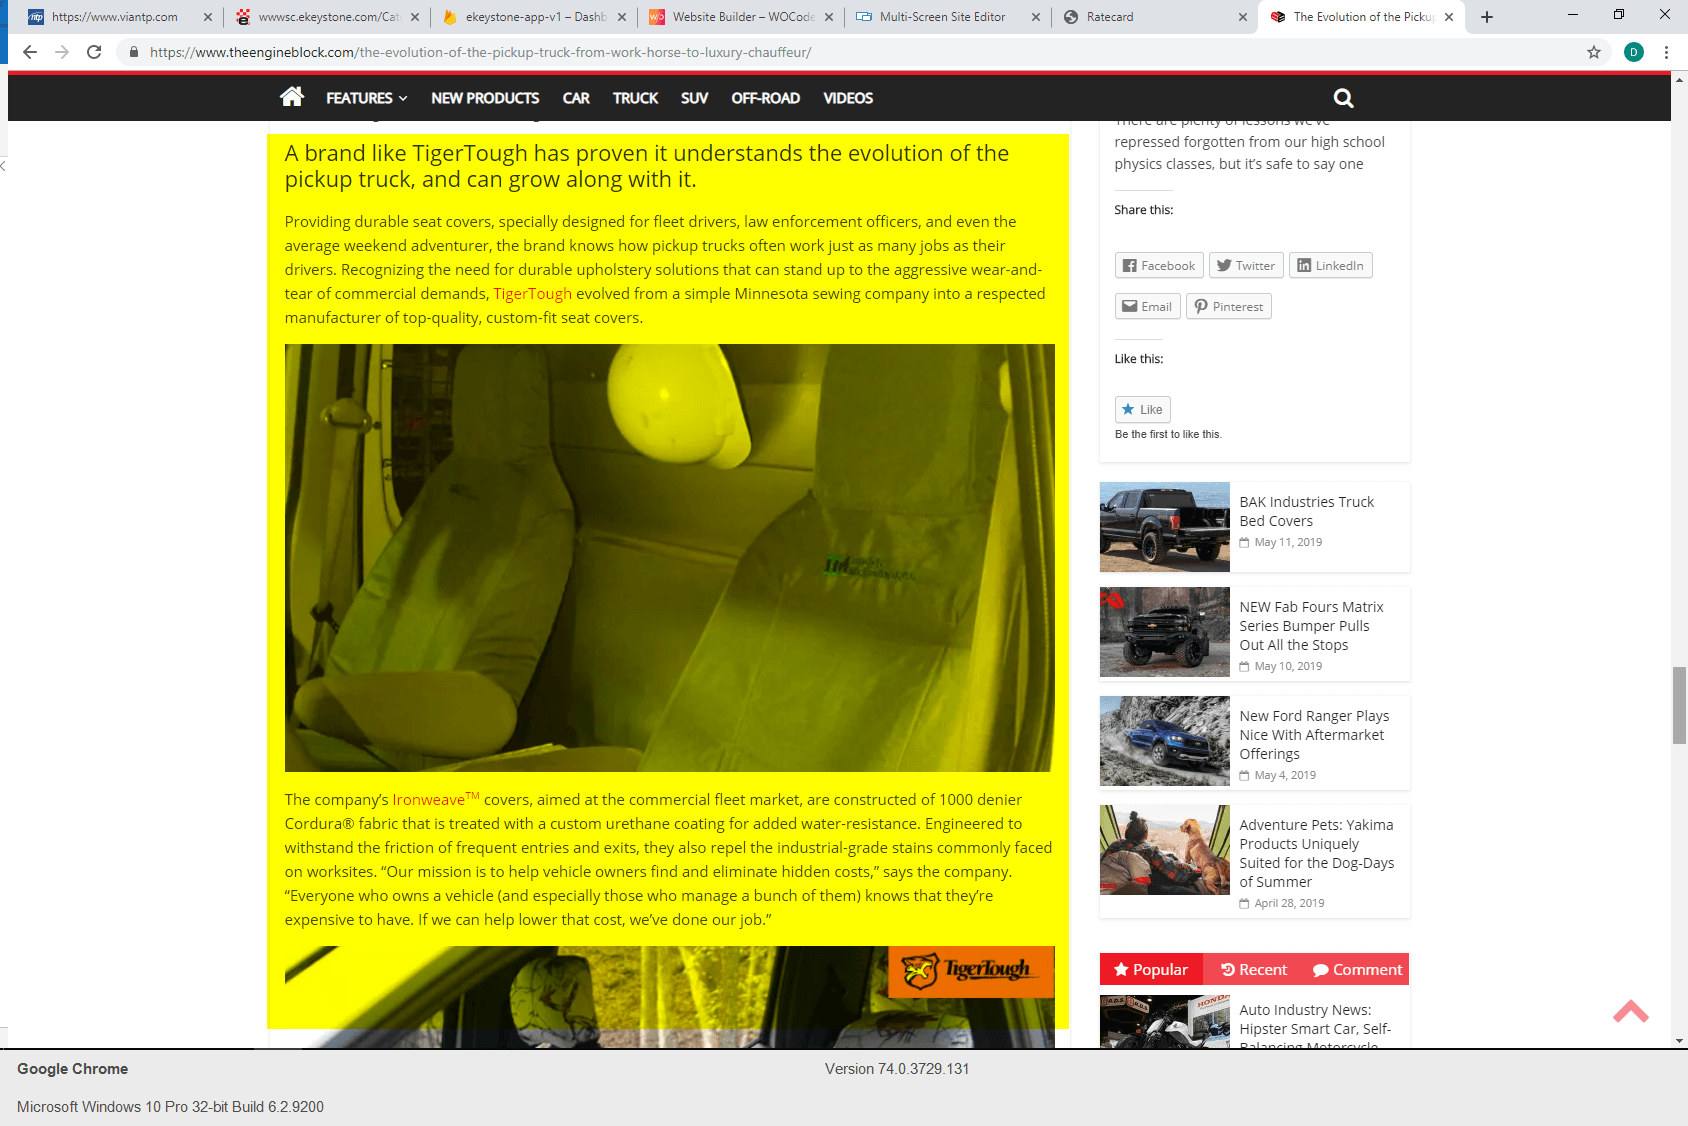The height and width of the screenshot is (1126, 1688).
Task: Click the browser address bar URL
Action: point(480,52)
